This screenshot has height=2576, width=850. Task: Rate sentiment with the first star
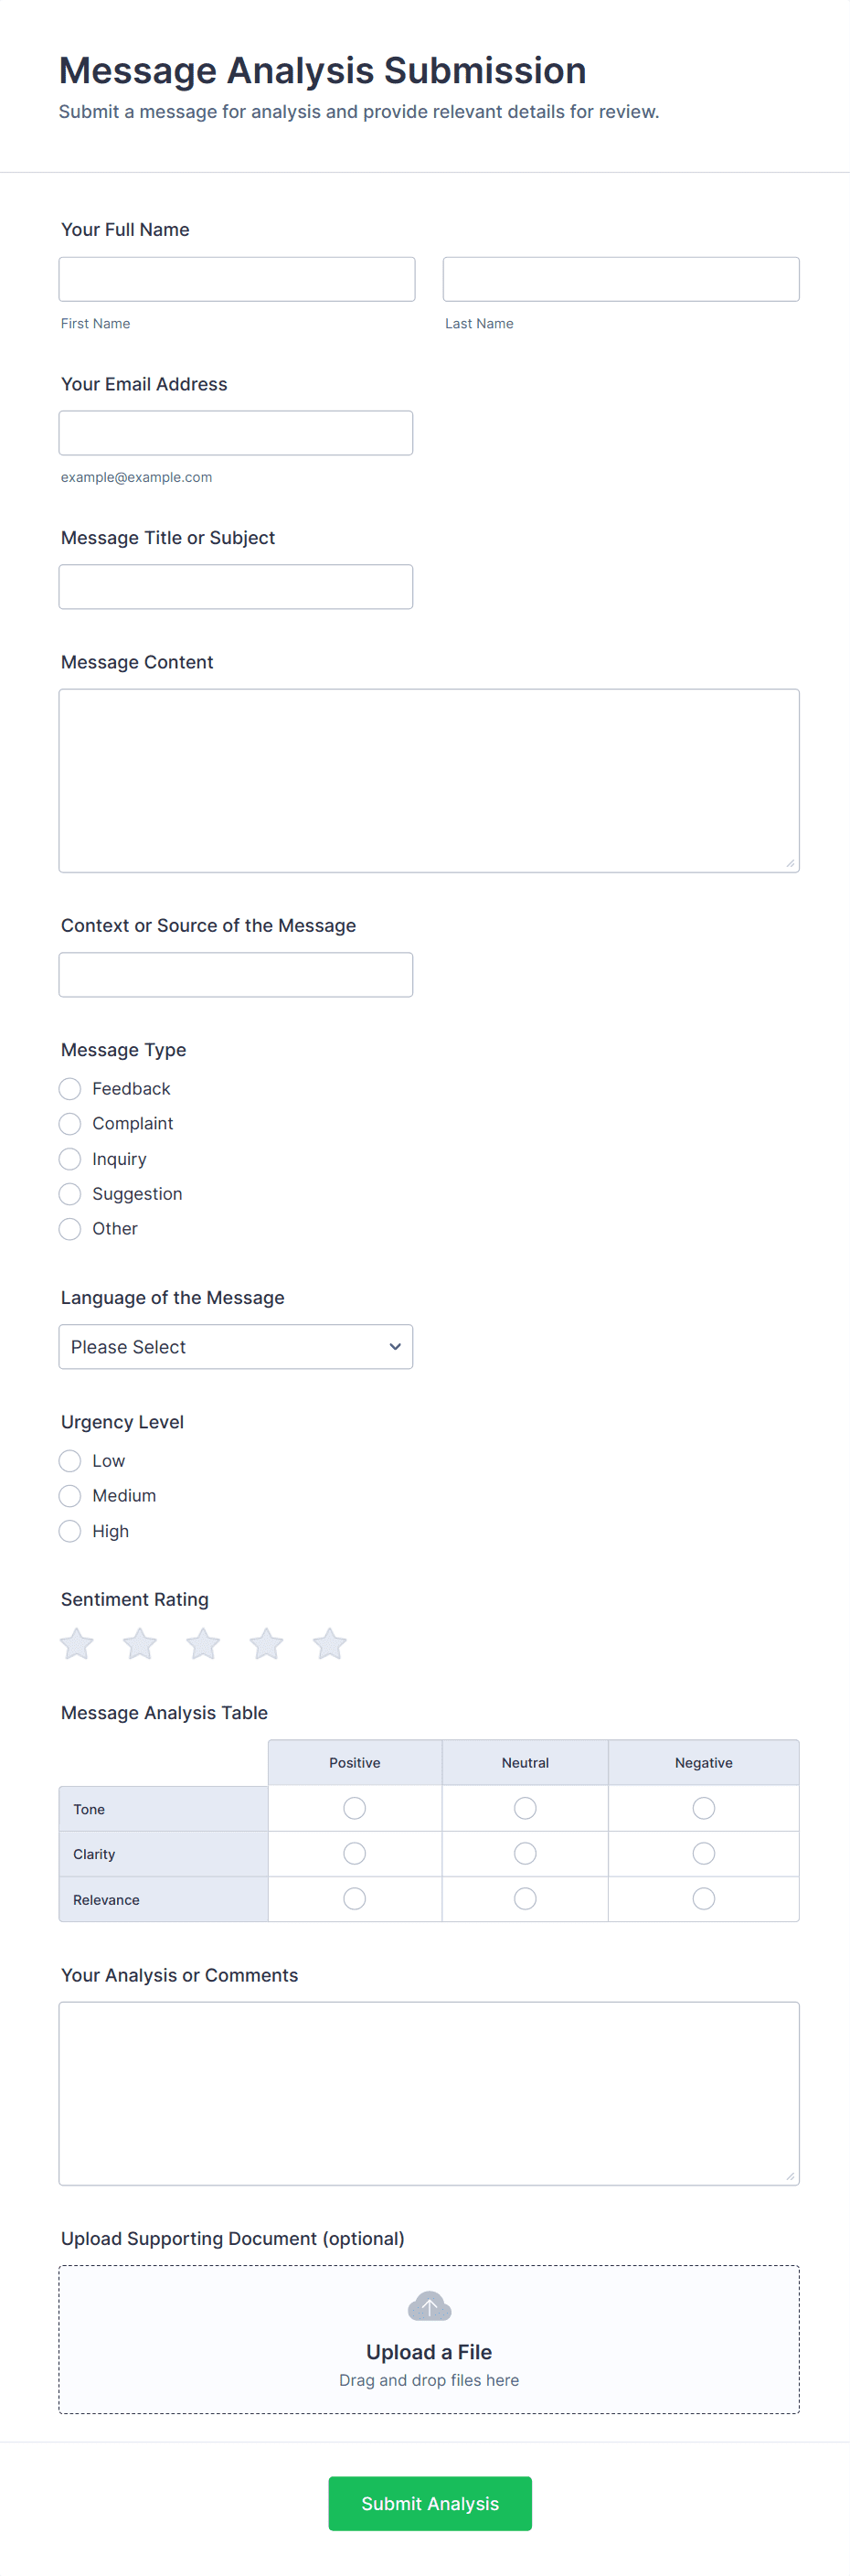coord(77,1643)
